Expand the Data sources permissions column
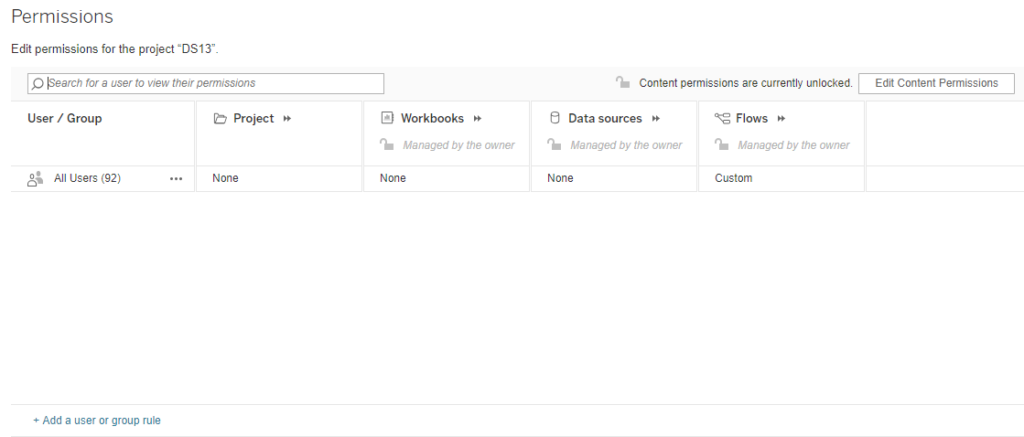The width and height of the screenshot is (1024, 437). click(x=656, y=119)
